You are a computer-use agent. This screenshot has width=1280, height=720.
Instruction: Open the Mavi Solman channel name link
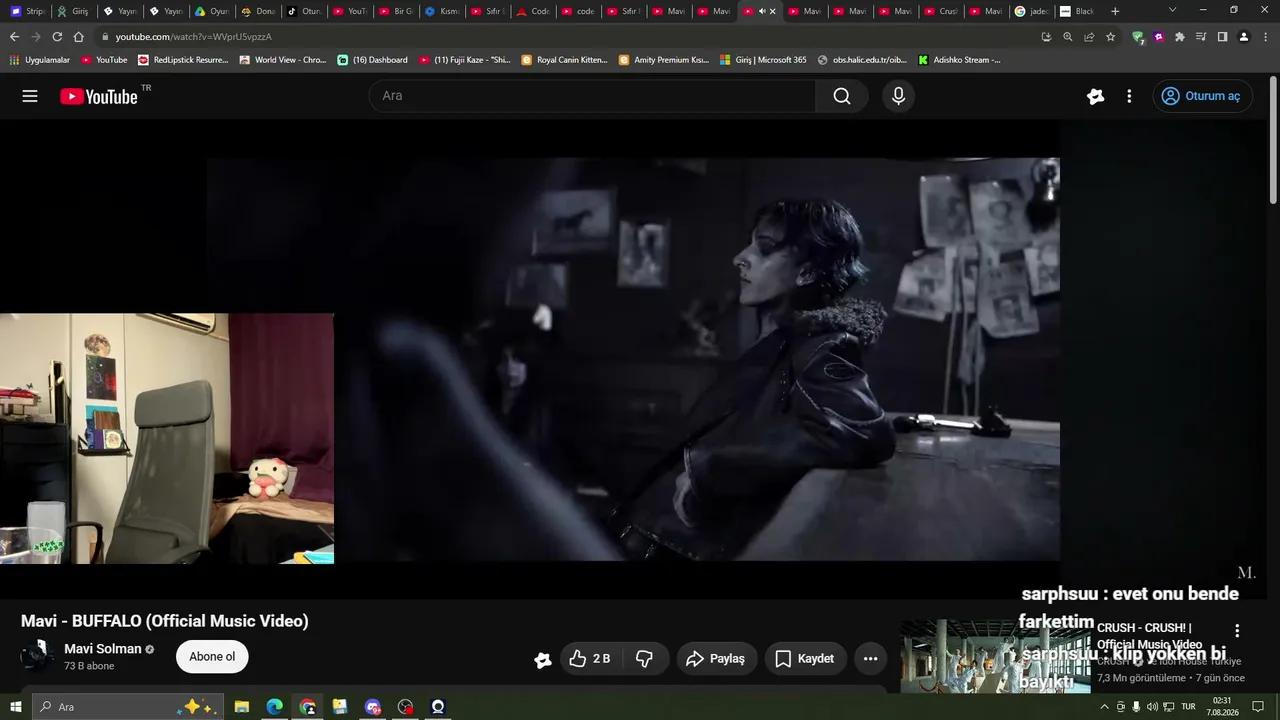103,649
